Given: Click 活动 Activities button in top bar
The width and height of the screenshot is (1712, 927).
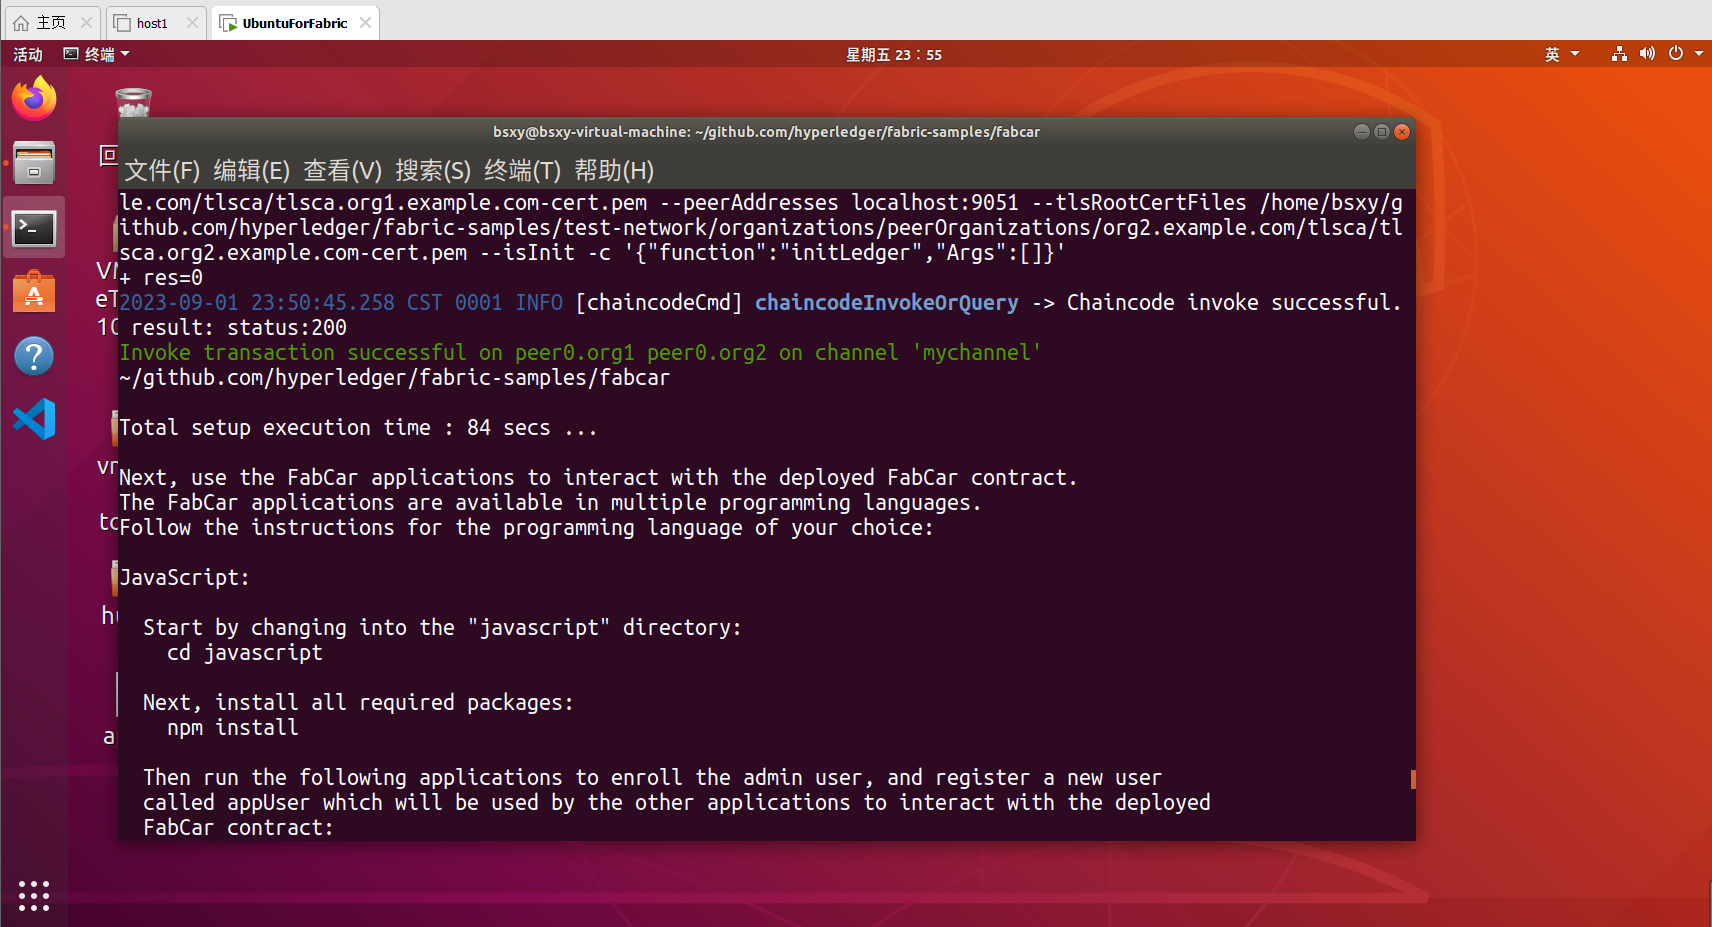Looking at the screenshot, I should tap(28, 54).
